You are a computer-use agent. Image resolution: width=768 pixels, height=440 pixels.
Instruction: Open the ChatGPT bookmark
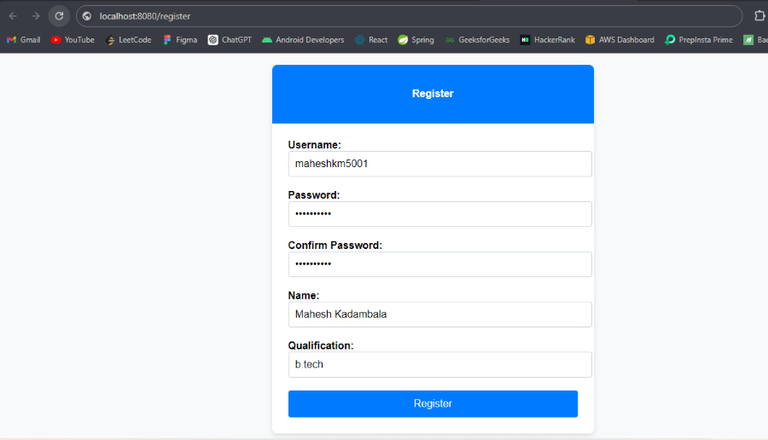pyautogui.click(x=230, y=40)
